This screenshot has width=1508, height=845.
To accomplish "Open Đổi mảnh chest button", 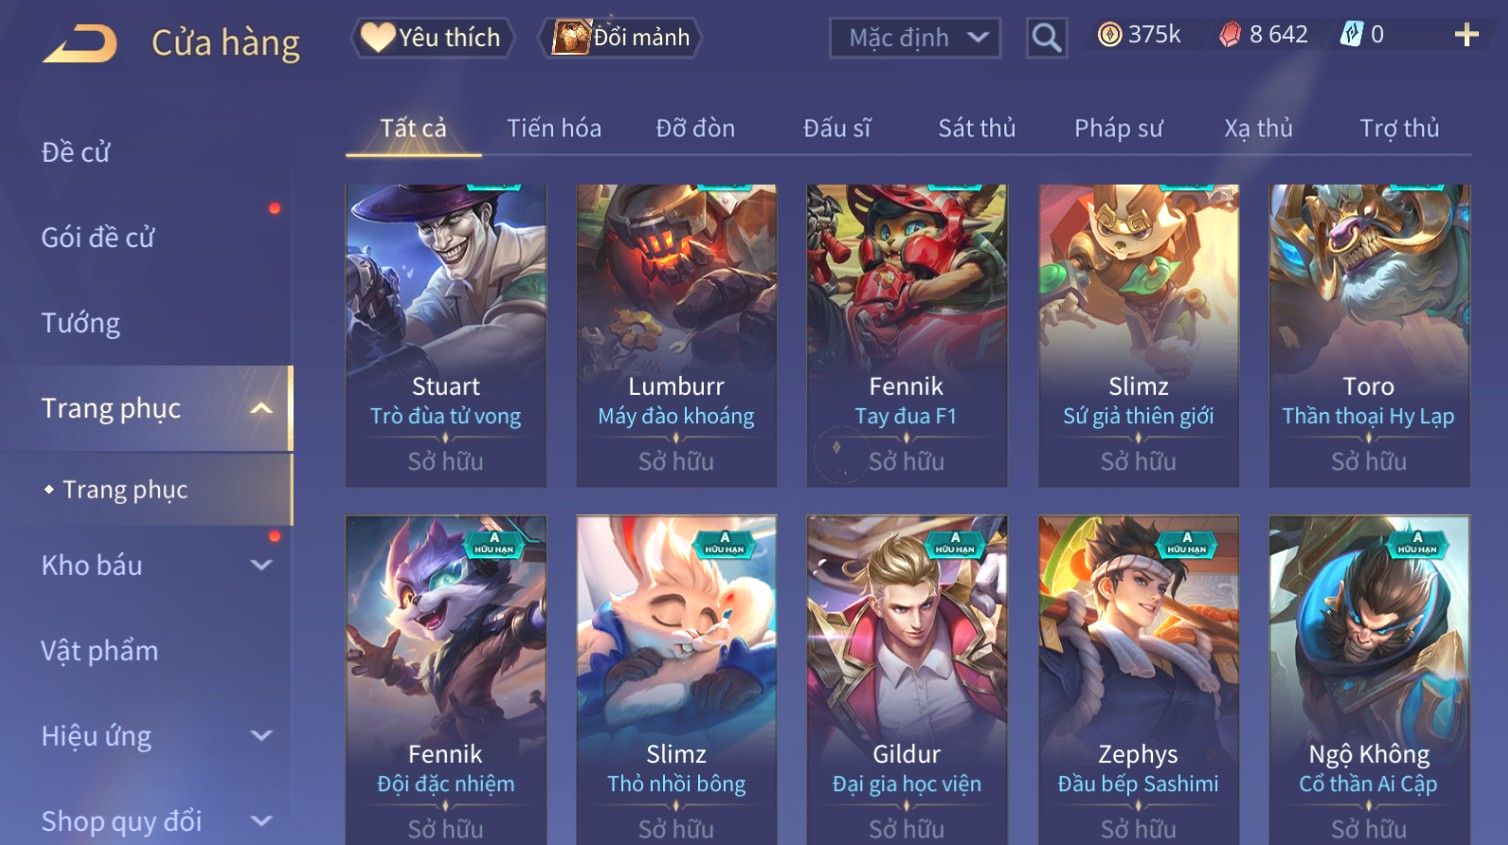I will [x=620, y=38].
